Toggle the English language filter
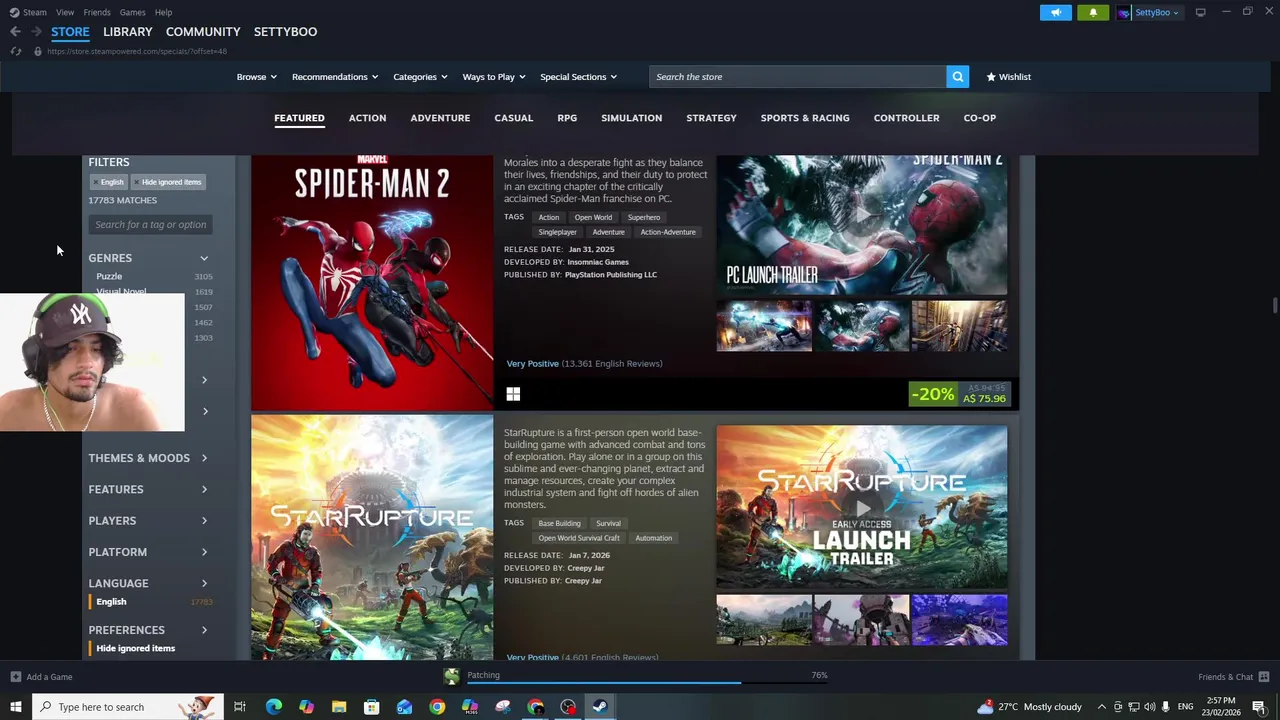This screenshot has width=1280, height=720. point(111,602)
